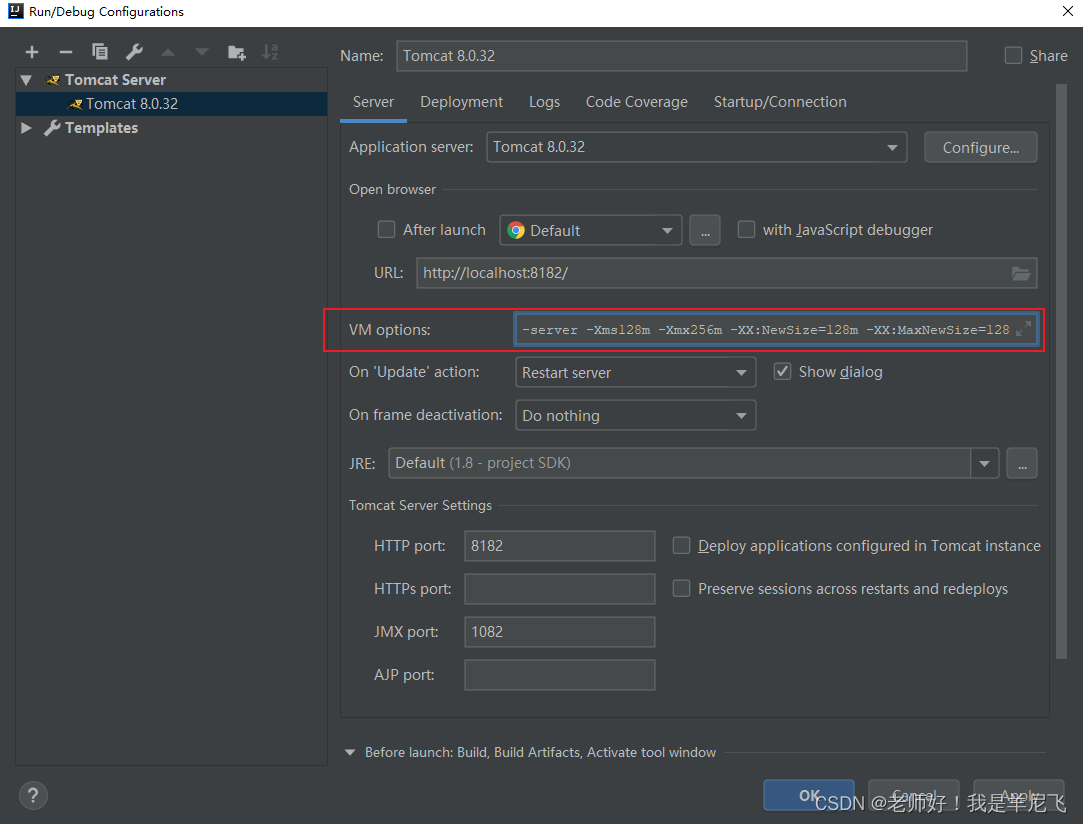Image resolution: width=1083 pixels, height=824 pixels.
Task: Sort configurations alphabetically icon
Action: 270,52
